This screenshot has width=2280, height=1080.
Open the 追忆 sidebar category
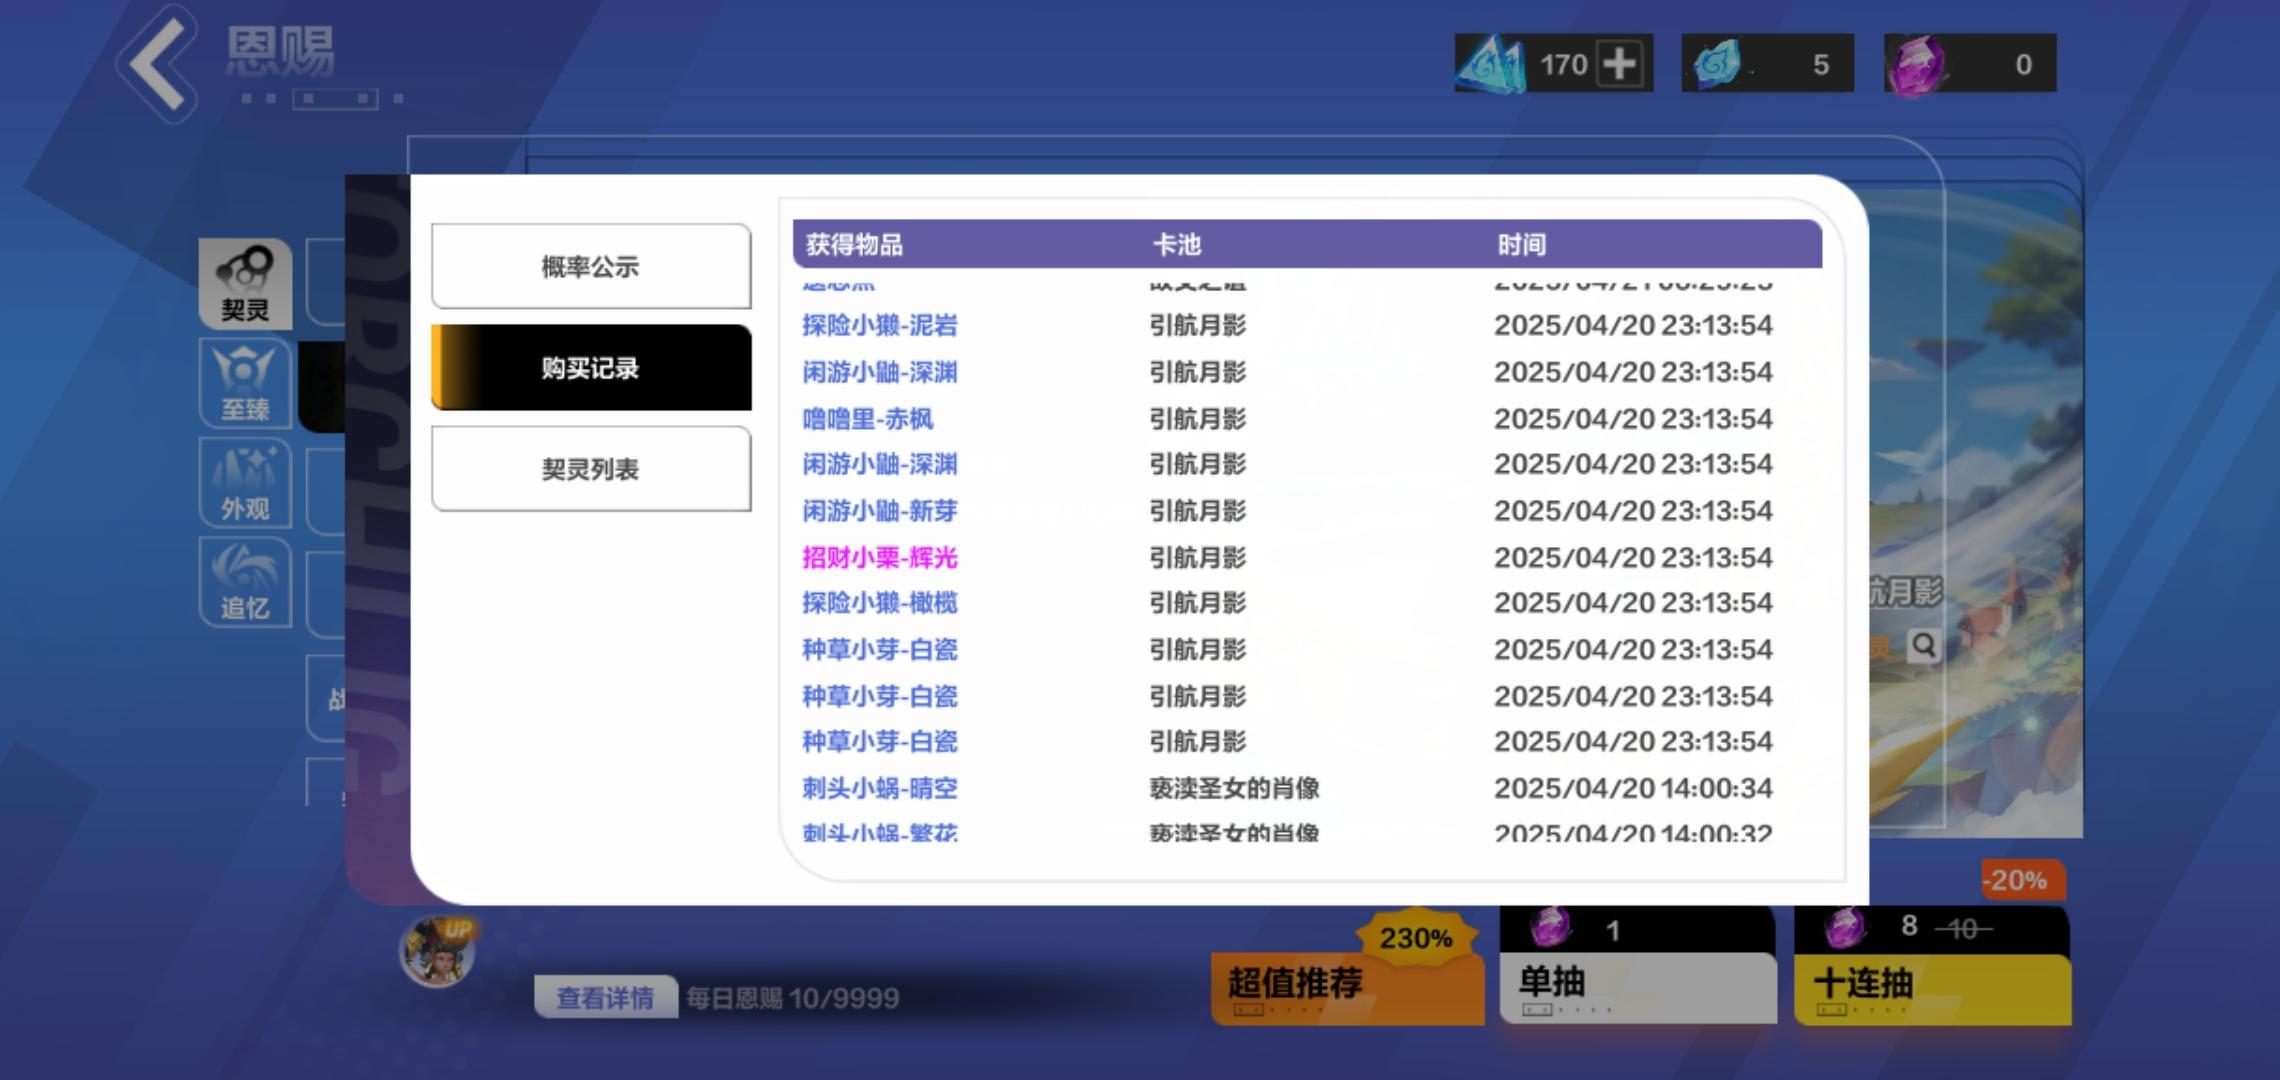245,582
